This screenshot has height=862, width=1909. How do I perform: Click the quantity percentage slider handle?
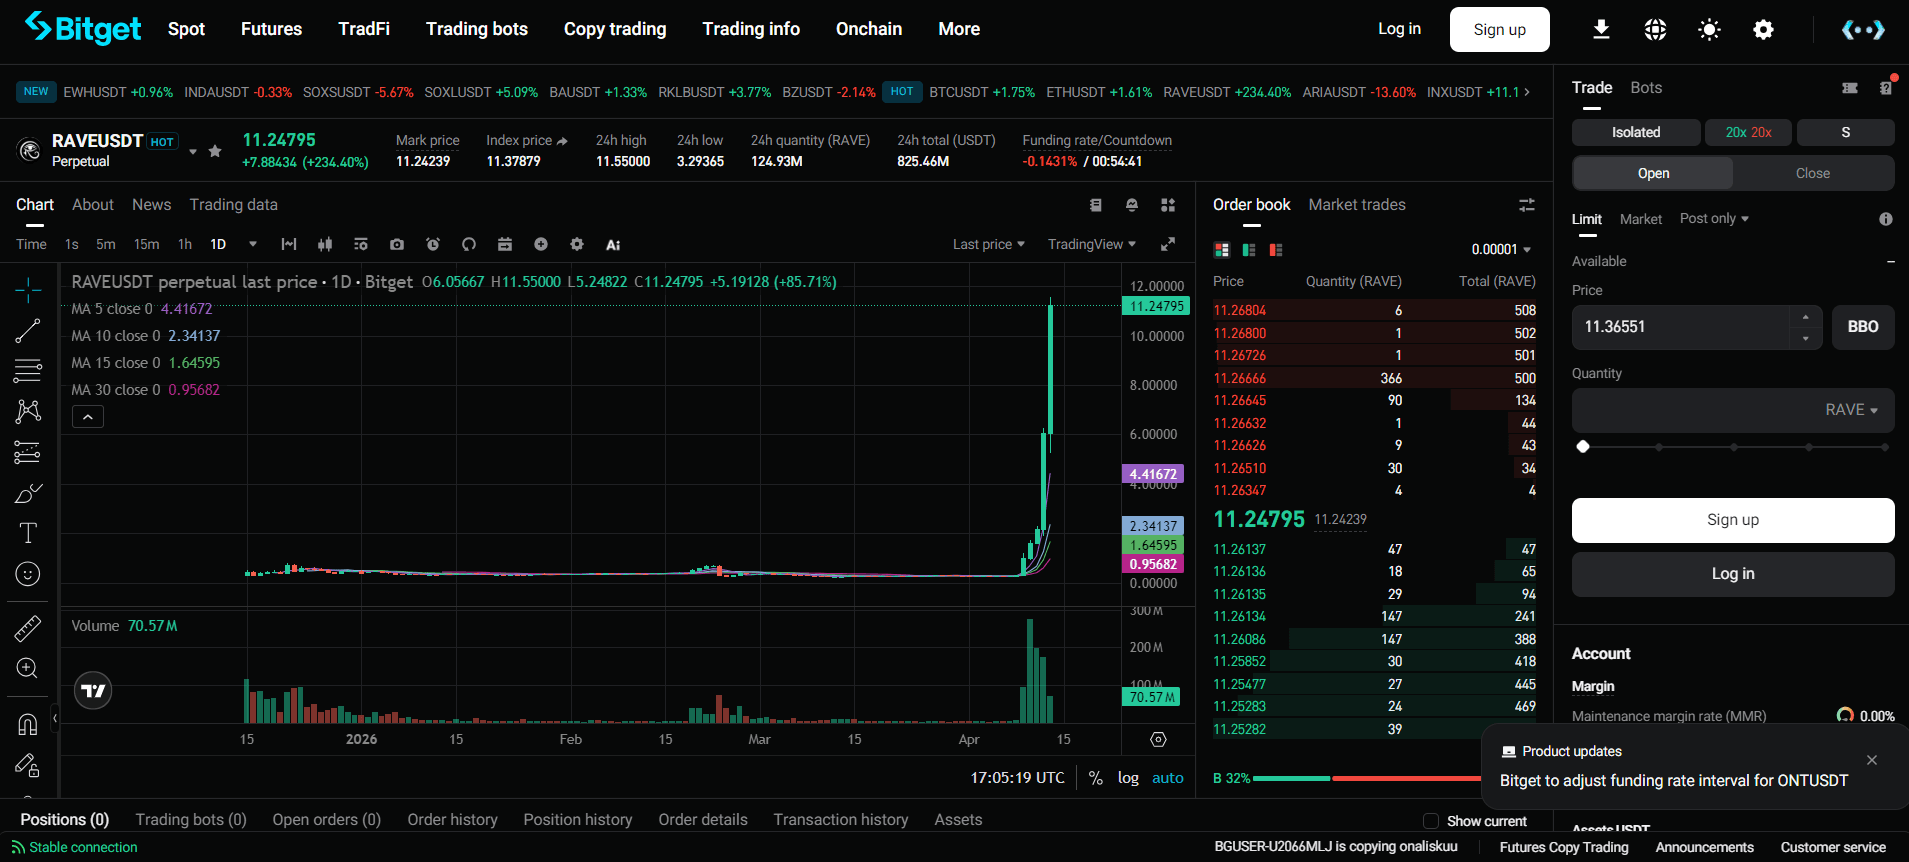1583,447
